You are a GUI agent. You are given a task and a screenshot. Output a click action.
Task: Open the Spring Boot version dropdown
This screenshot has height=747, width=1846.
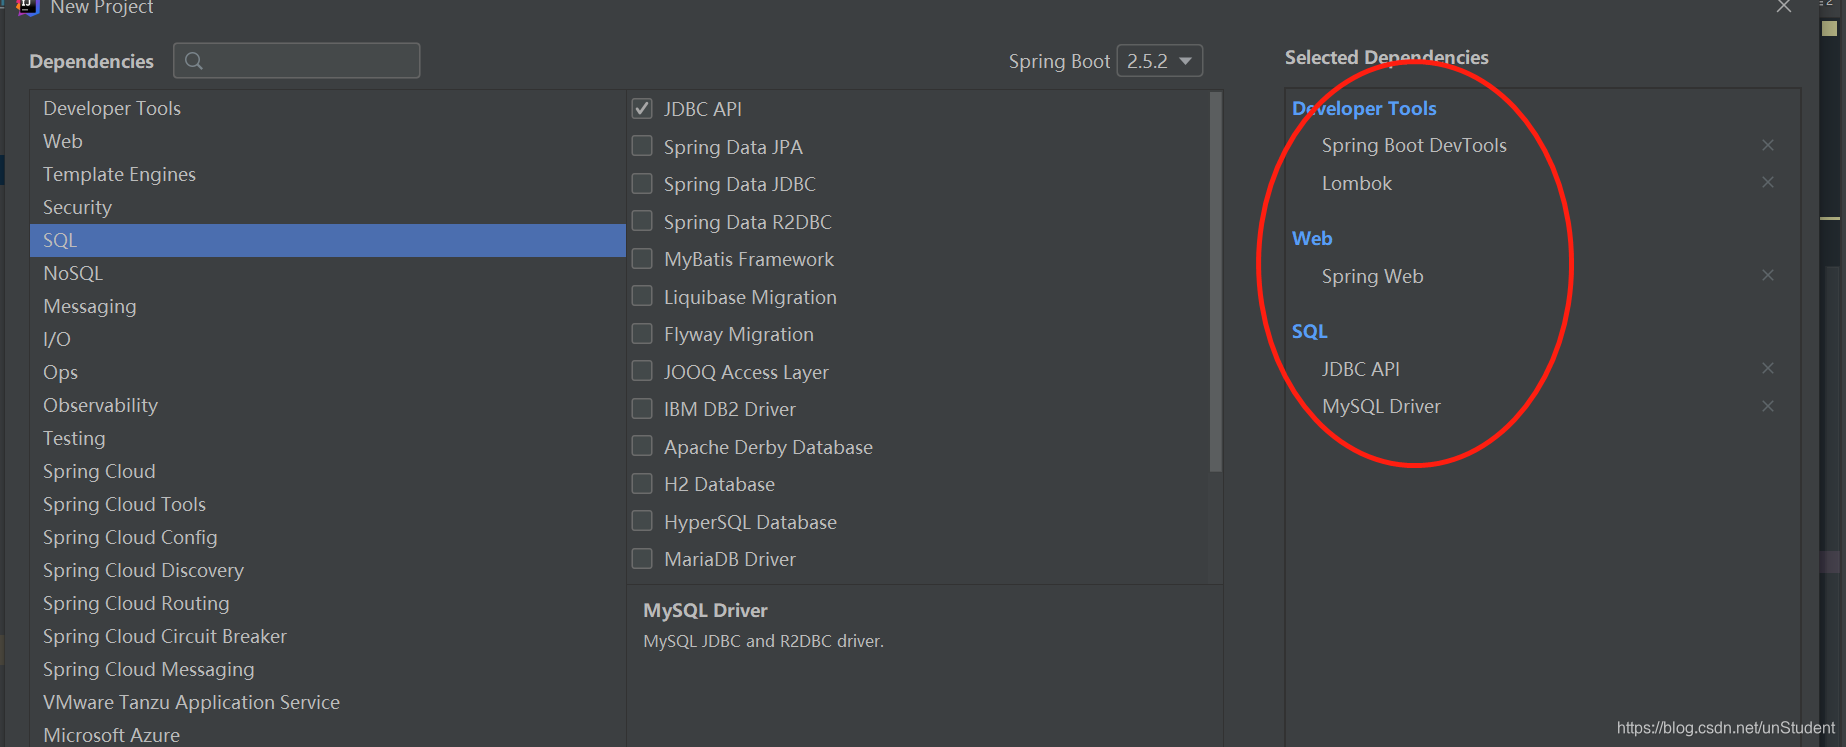[x=1159, y=61]
